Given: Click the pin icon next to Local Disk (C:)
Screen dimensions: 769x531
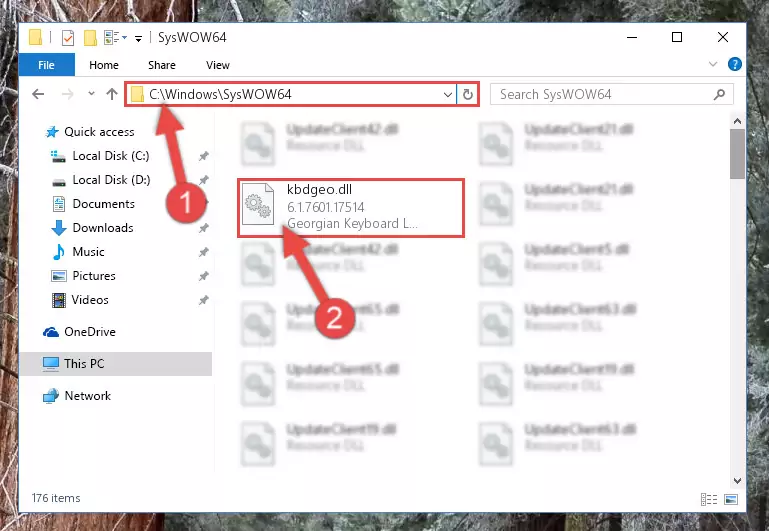Looking at the screenshot, I should tap(204, 156).
